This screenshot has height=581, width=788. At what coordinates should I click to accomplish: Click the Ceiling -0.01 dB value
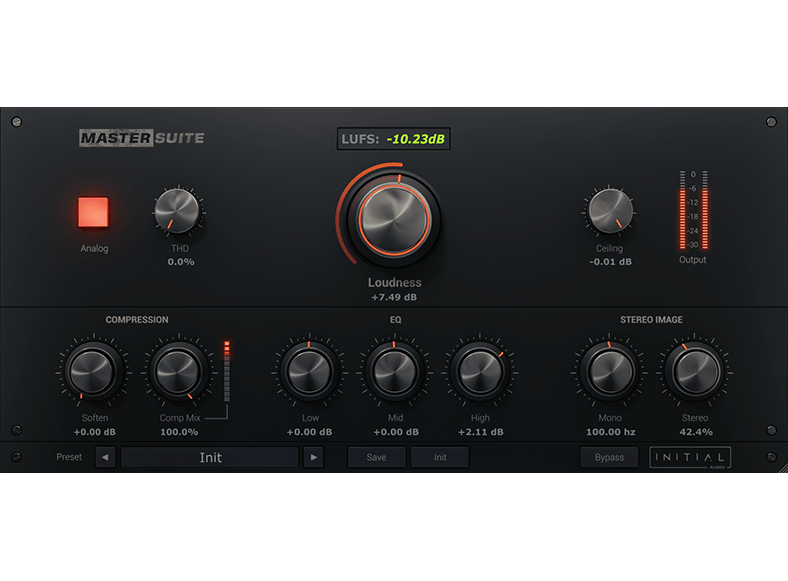(610, 262)
